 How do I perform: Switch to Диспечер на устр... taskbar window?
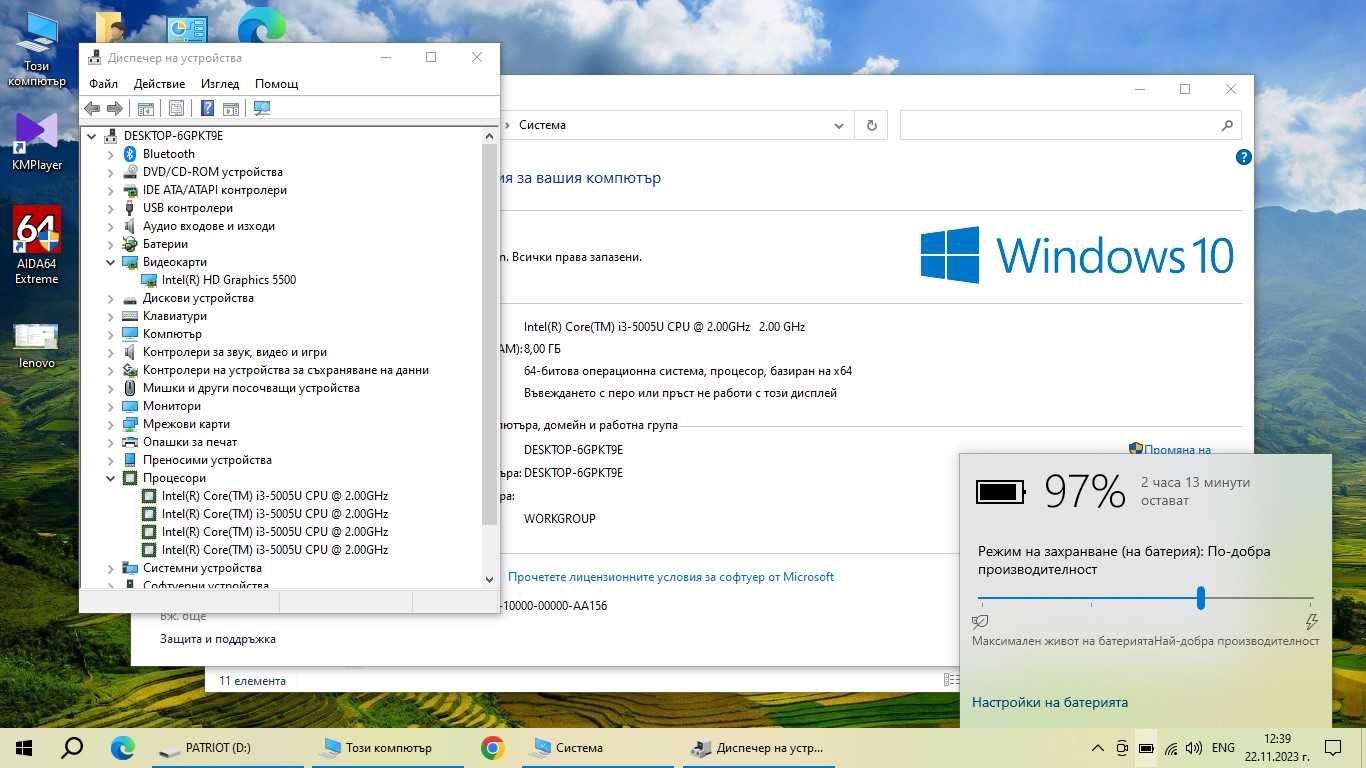757,747
